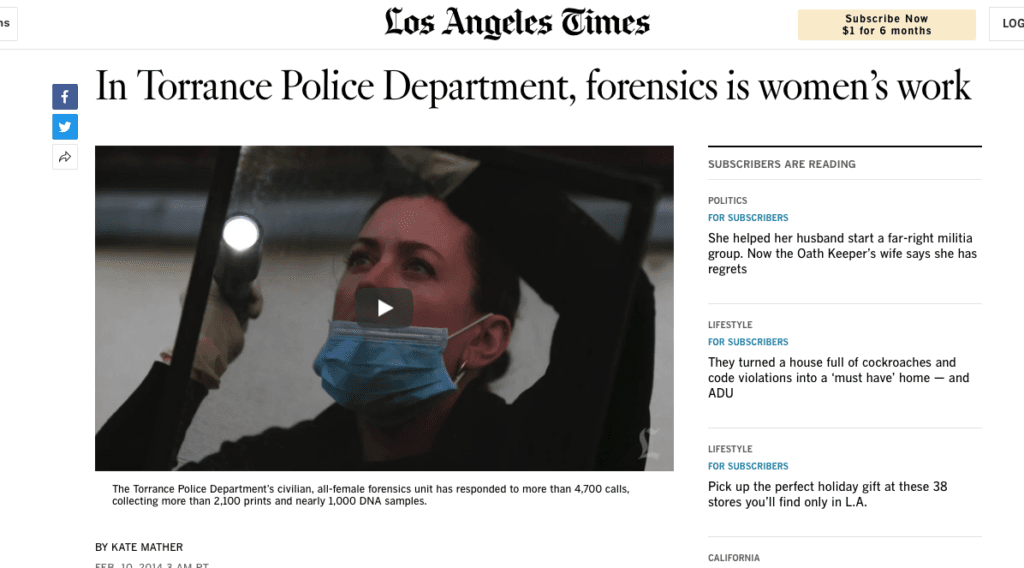Select the second LIFESTYLE category label
This screenshot has height=568, width=1024.
(730, 449)
